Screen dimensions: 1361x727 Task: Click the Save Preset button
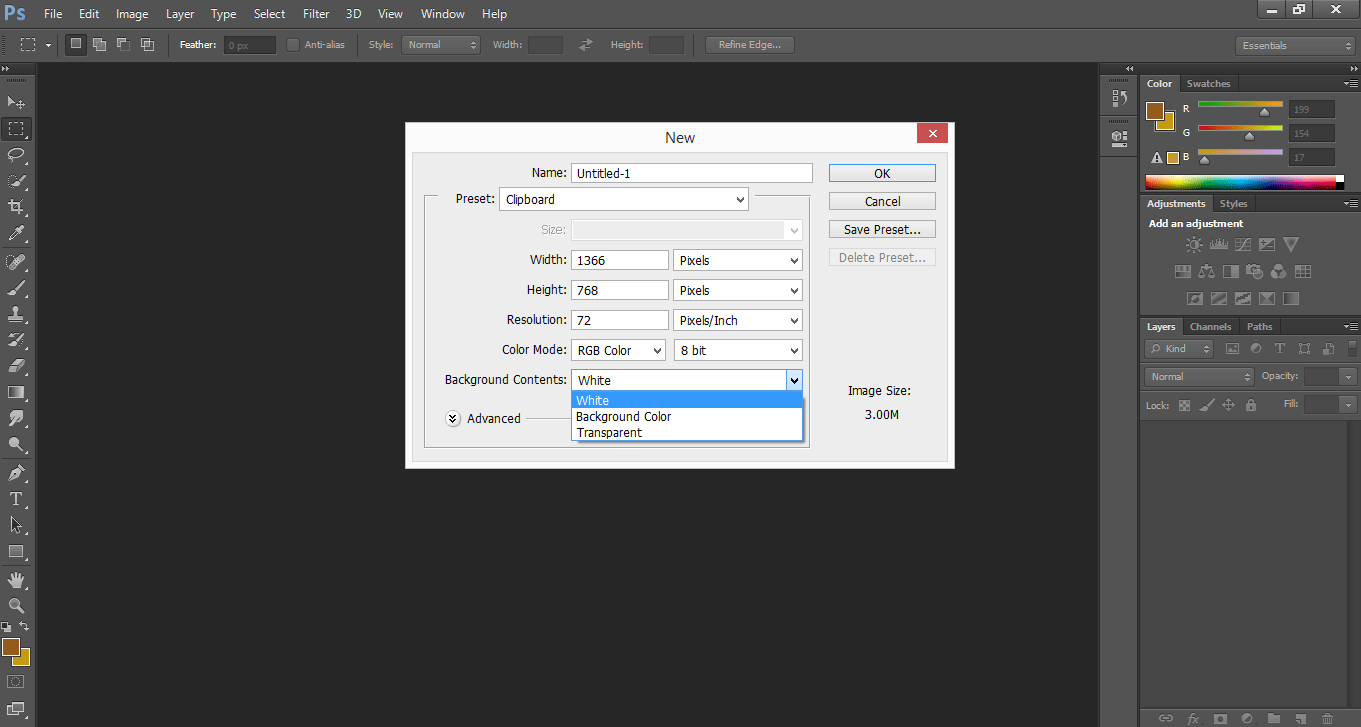tap(881, 228)
